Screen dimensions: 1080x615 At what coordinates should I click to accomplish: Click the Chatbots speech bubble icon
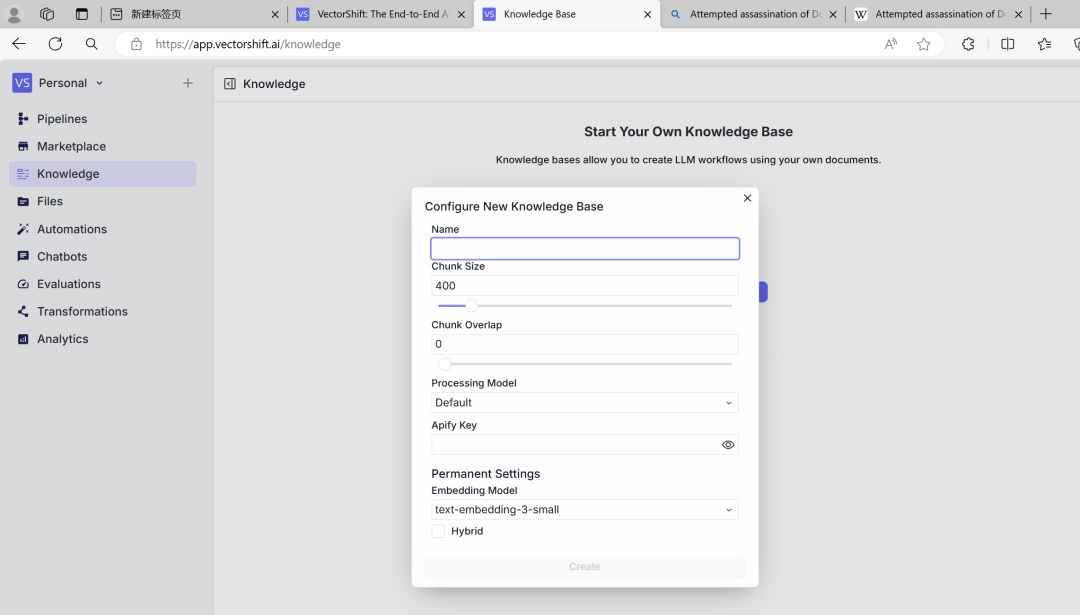tap(23, 256)
